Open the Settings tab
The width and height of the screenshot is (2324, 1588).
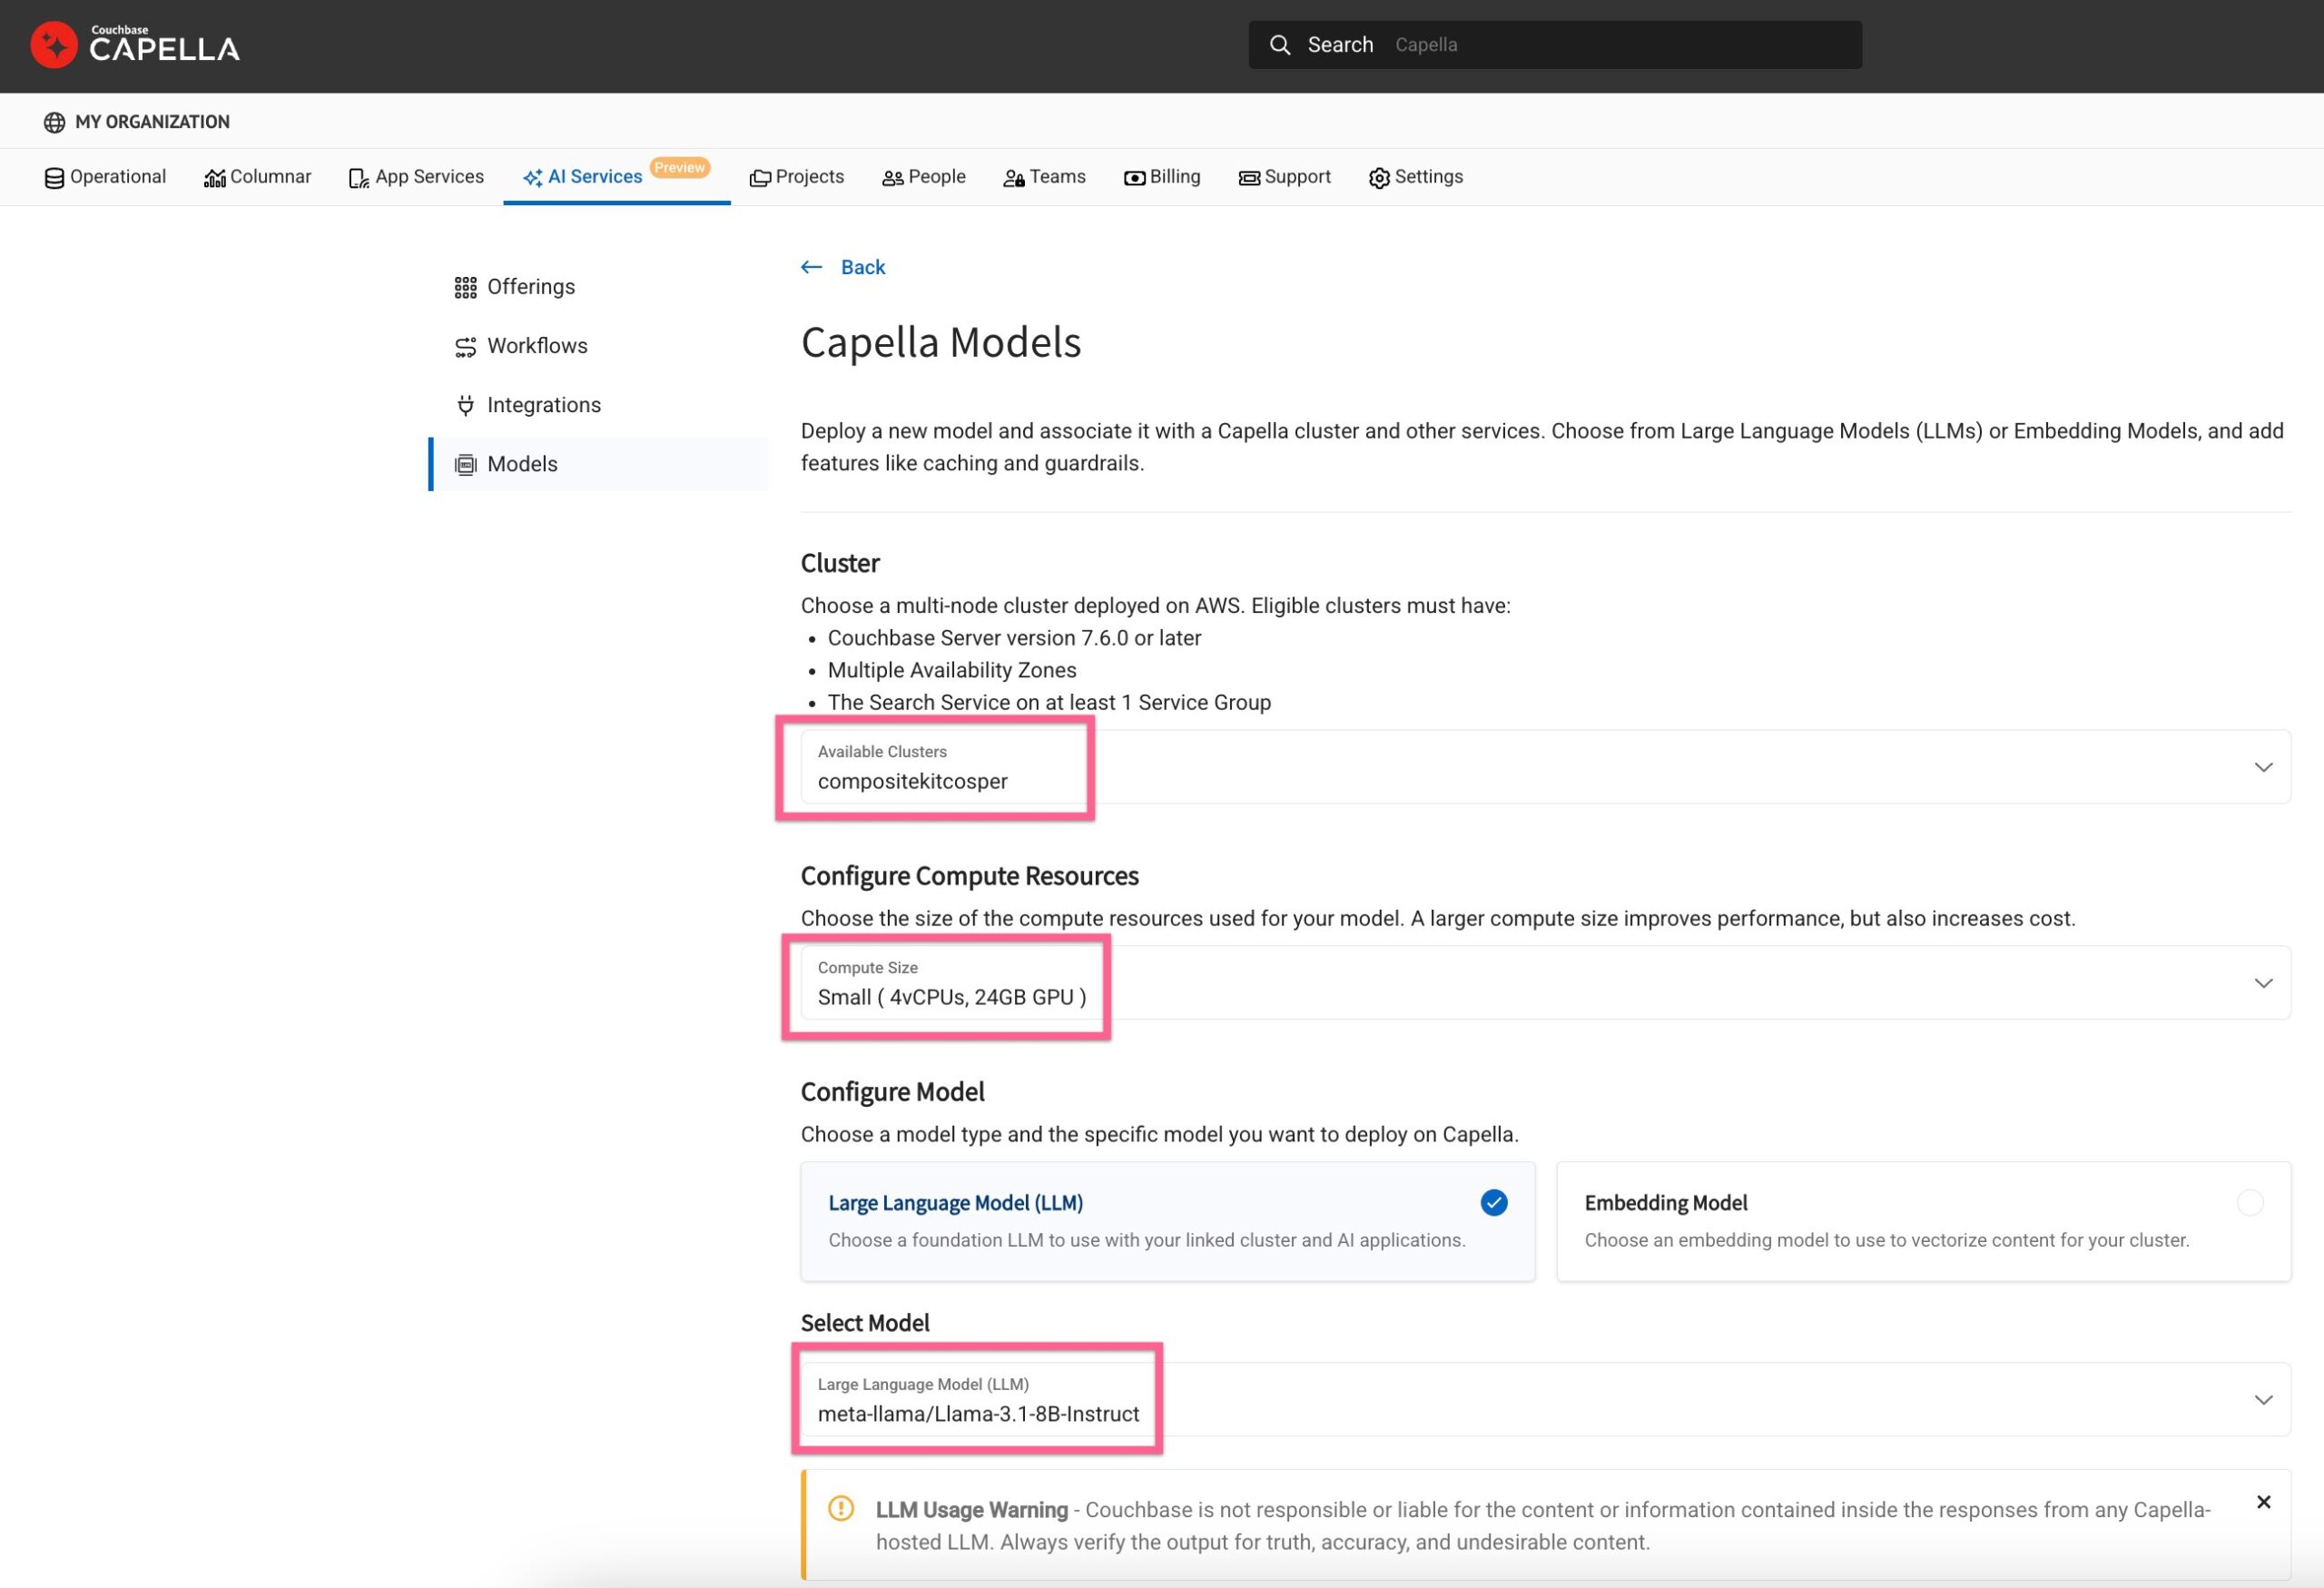coord(1416,177)
